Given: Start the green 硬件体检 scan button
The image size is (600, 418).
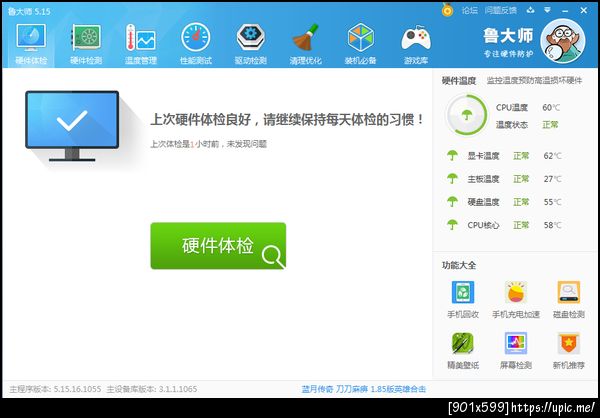Looking at the screenshot, I should coord(218,246).
